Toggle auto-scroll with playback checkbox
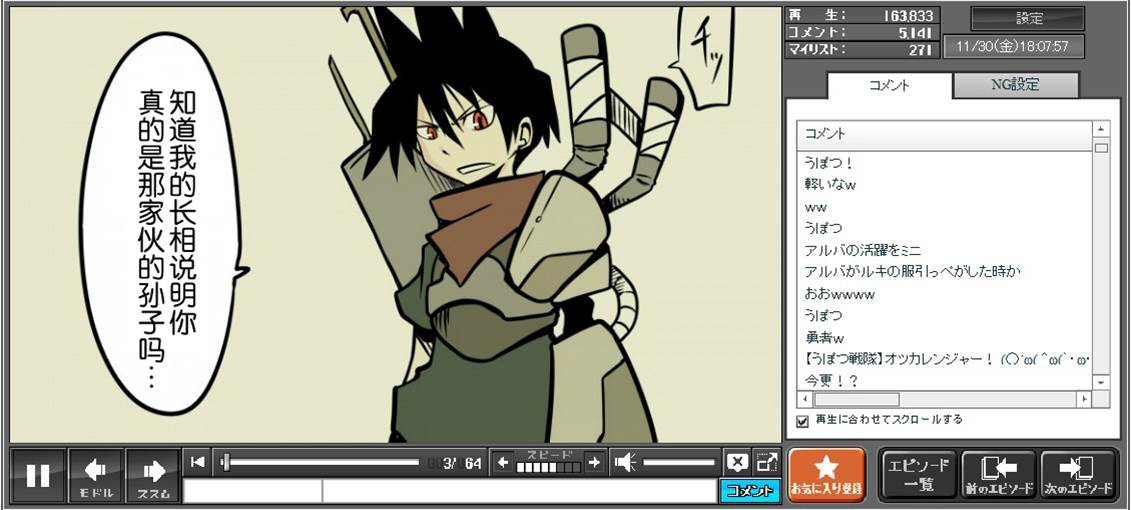 tap(802, 421)
